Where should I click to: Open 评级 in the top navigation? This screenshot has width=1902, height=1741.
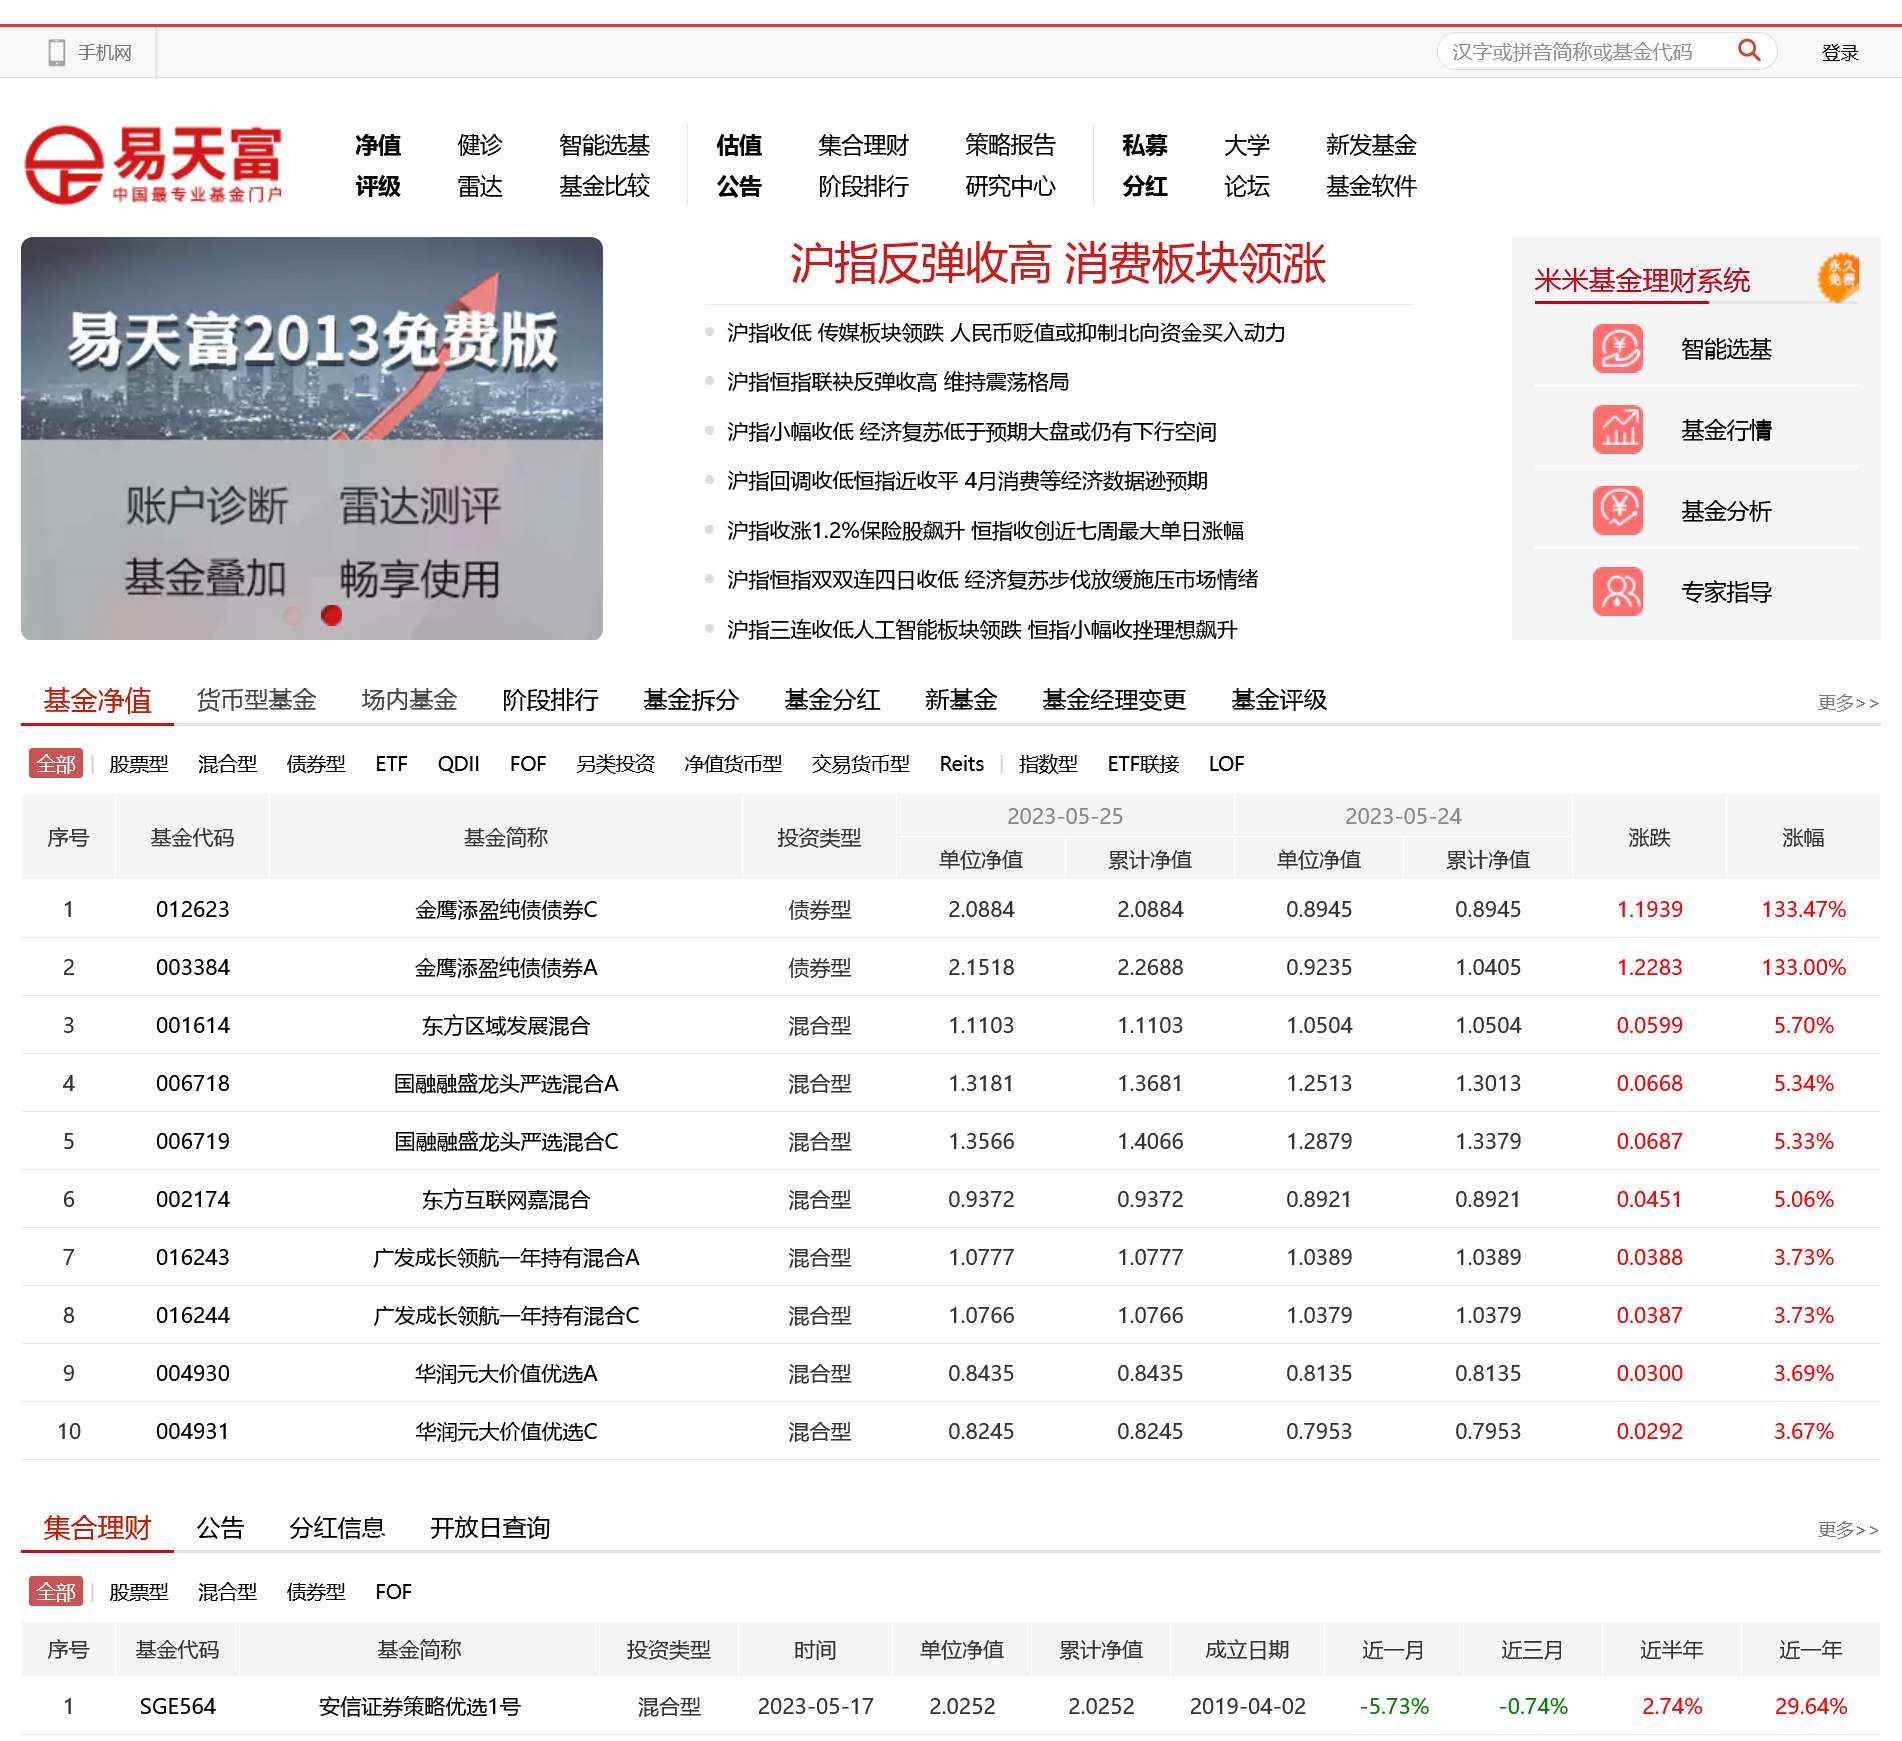378,186
